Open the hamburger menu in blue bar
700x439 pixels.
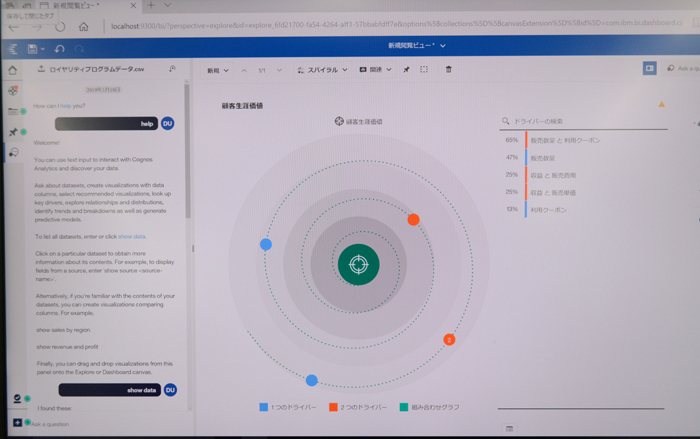coord(12,49)
